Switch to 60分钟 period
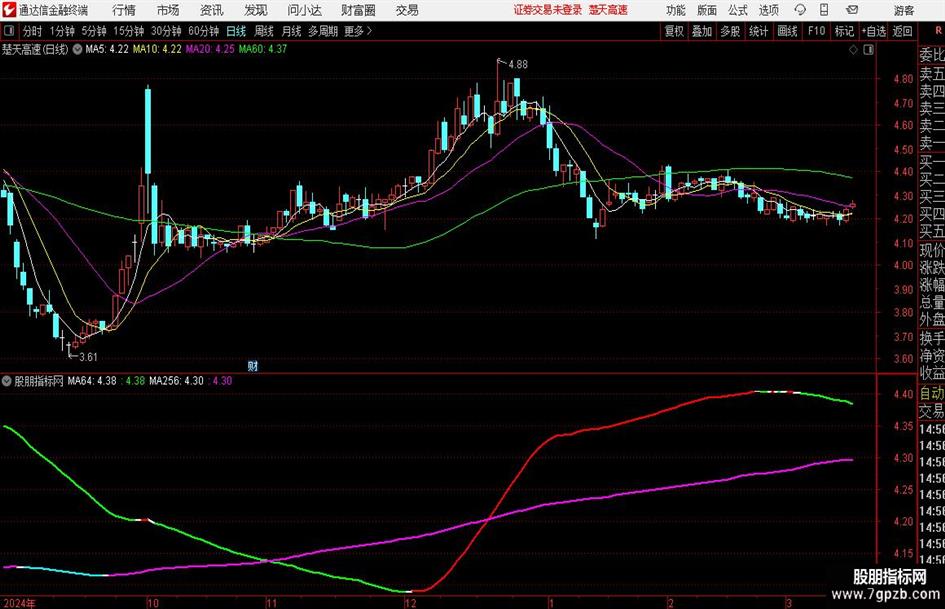The height and width of the screenshot is (609, 945). click(x=204, y=31)
